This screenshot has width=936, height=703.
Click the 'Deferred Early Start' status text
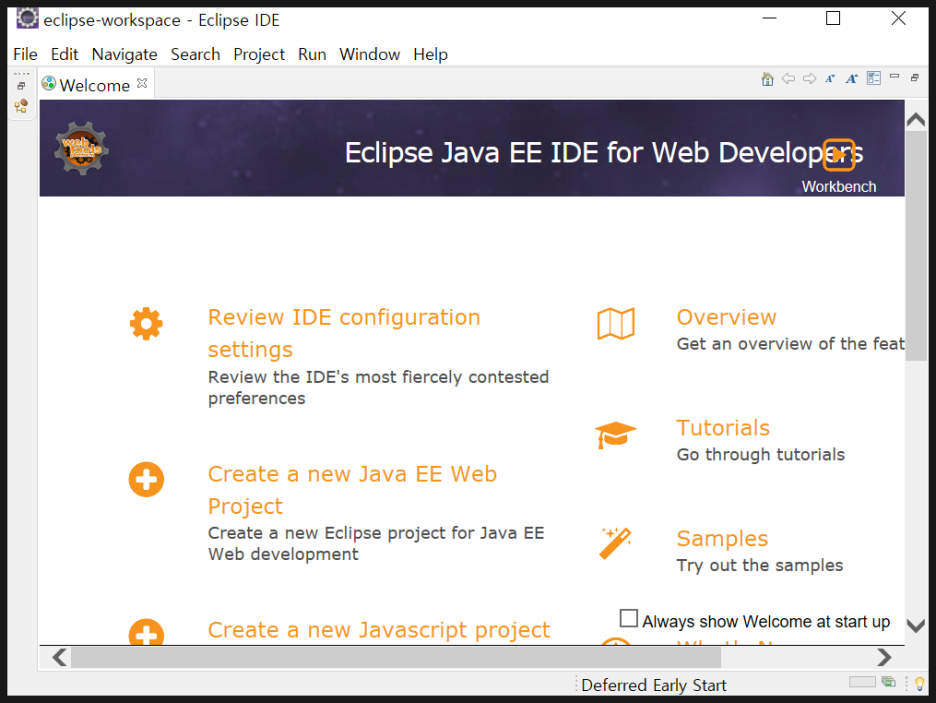(654, 685)
